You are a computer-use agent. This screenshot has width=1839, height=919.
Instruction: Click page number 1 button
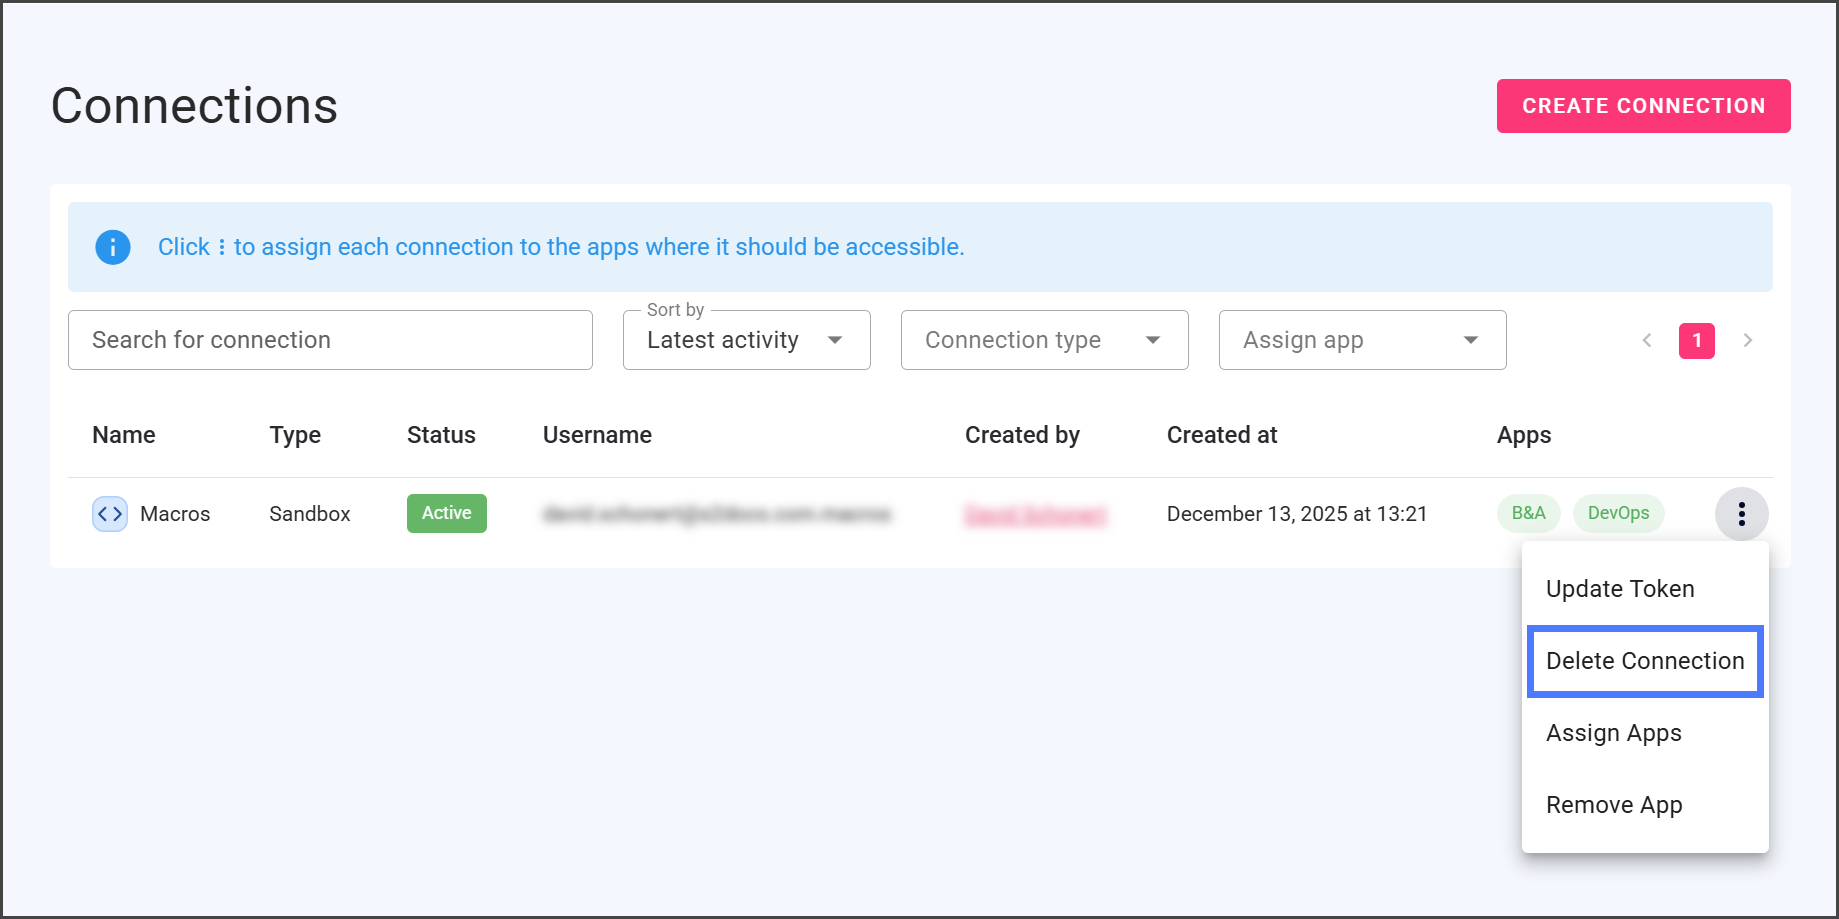pos(1696,341)
